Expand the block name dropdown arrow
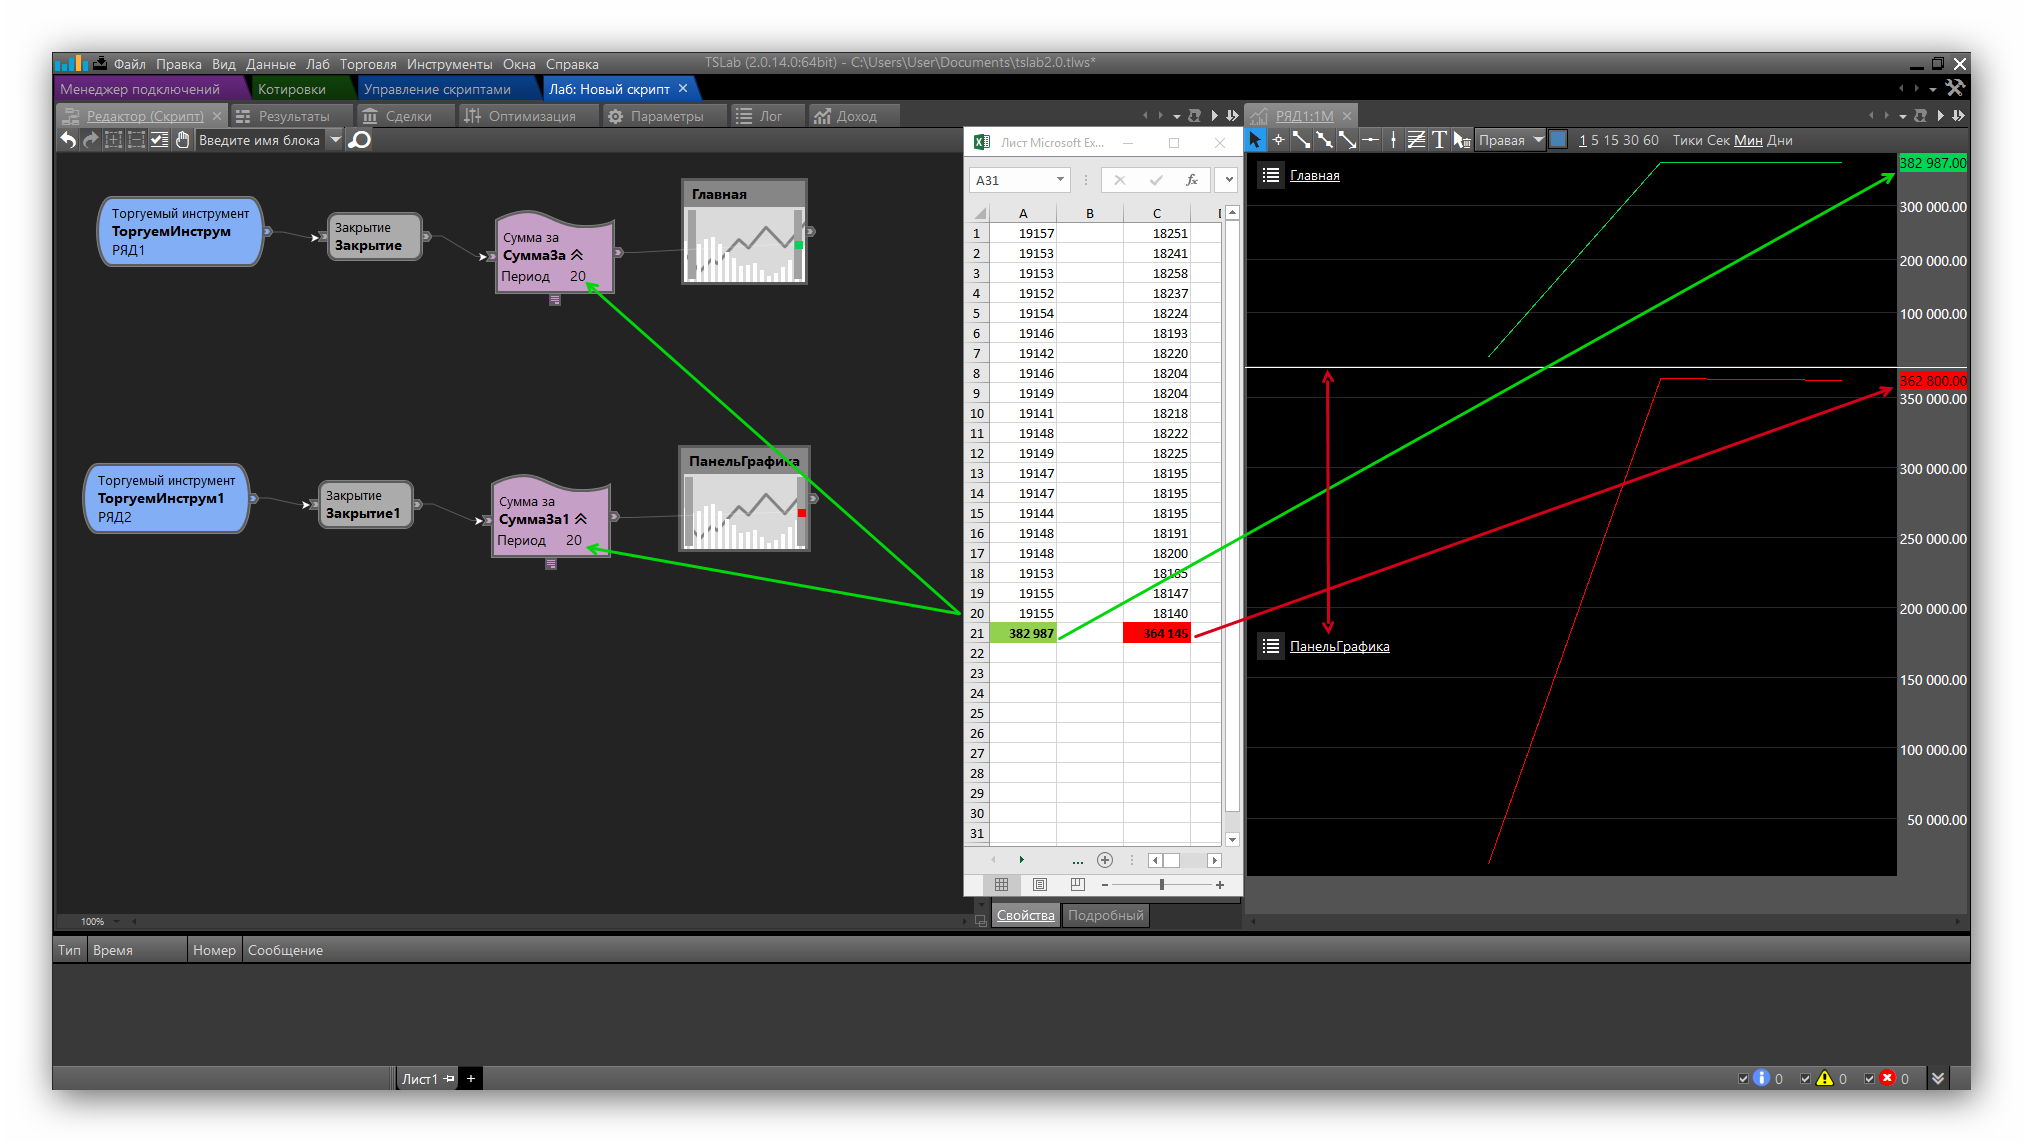 click(x=335, y=140)
